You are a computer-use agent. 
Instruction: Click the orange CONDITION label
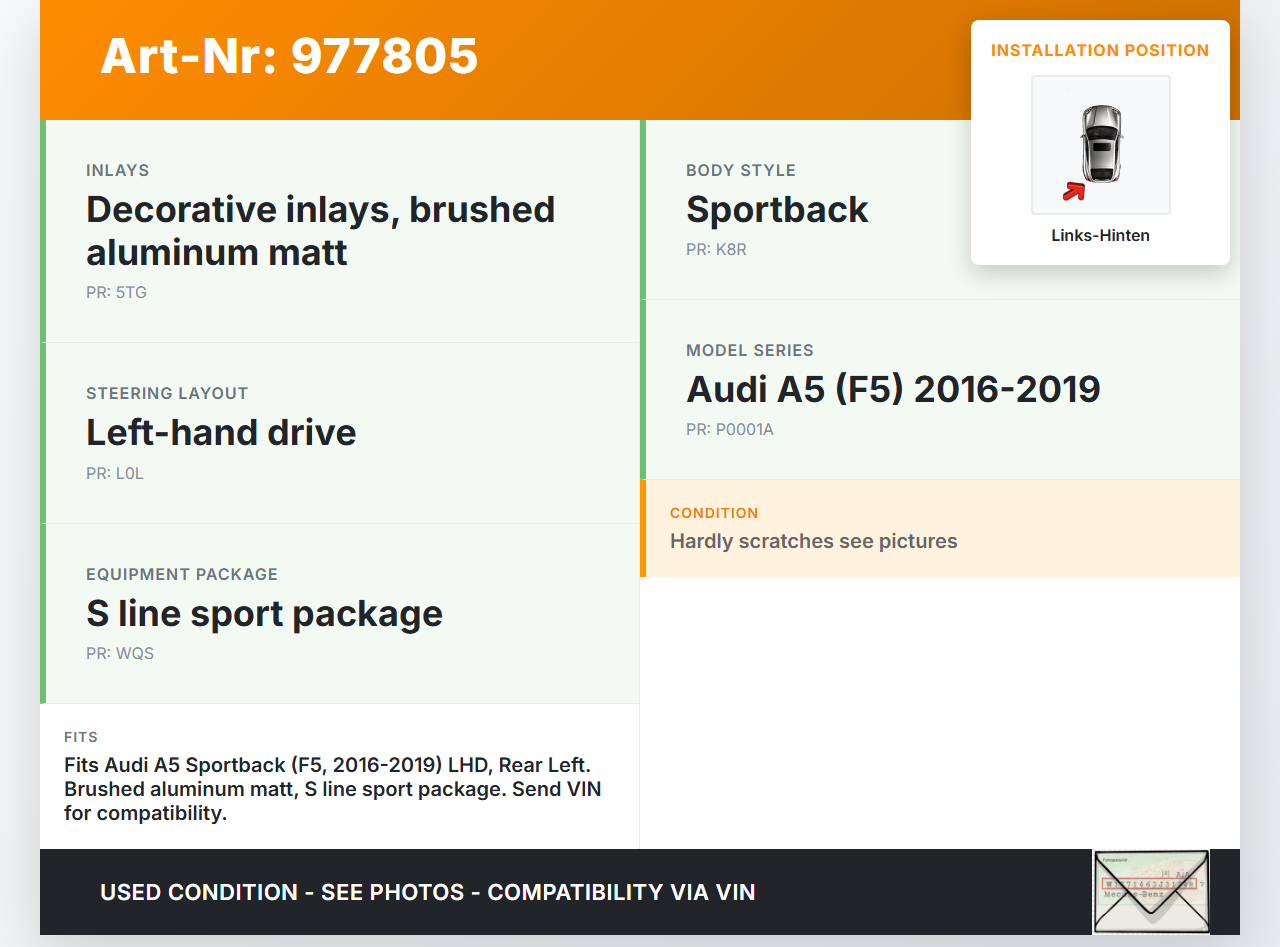[714, 513]
